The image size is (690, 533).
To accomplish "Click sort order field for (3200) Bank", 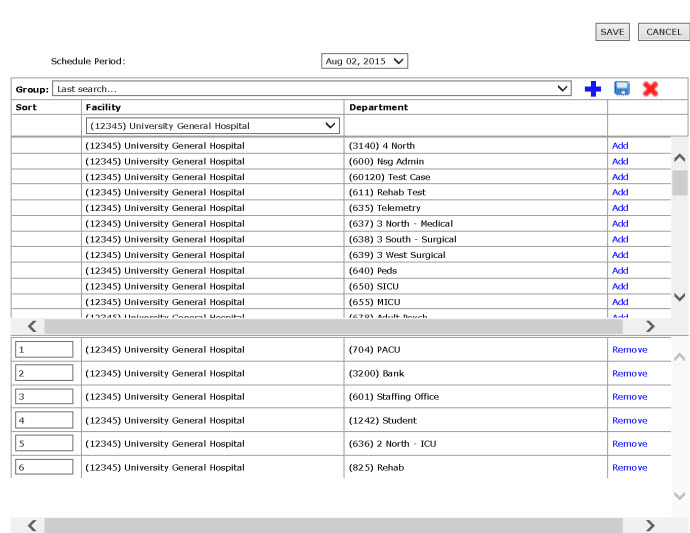I will click(44, 373).
